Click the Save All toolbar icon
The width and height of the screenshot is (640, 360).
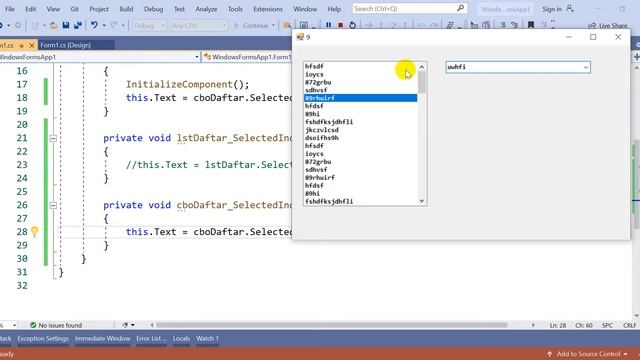78,25
